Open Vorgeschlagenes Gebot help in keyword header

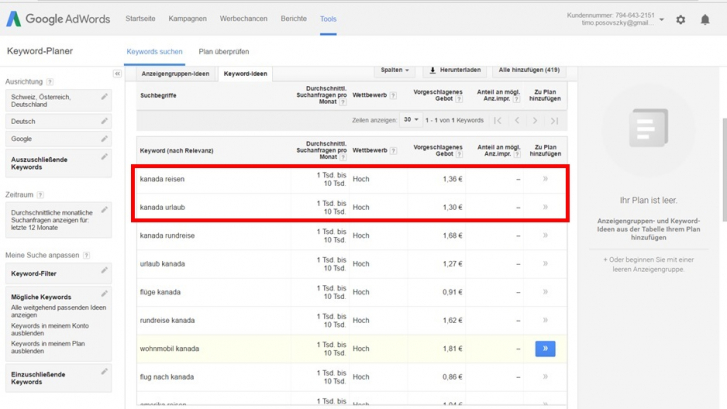pyautogui.click(x=459, y=154)
